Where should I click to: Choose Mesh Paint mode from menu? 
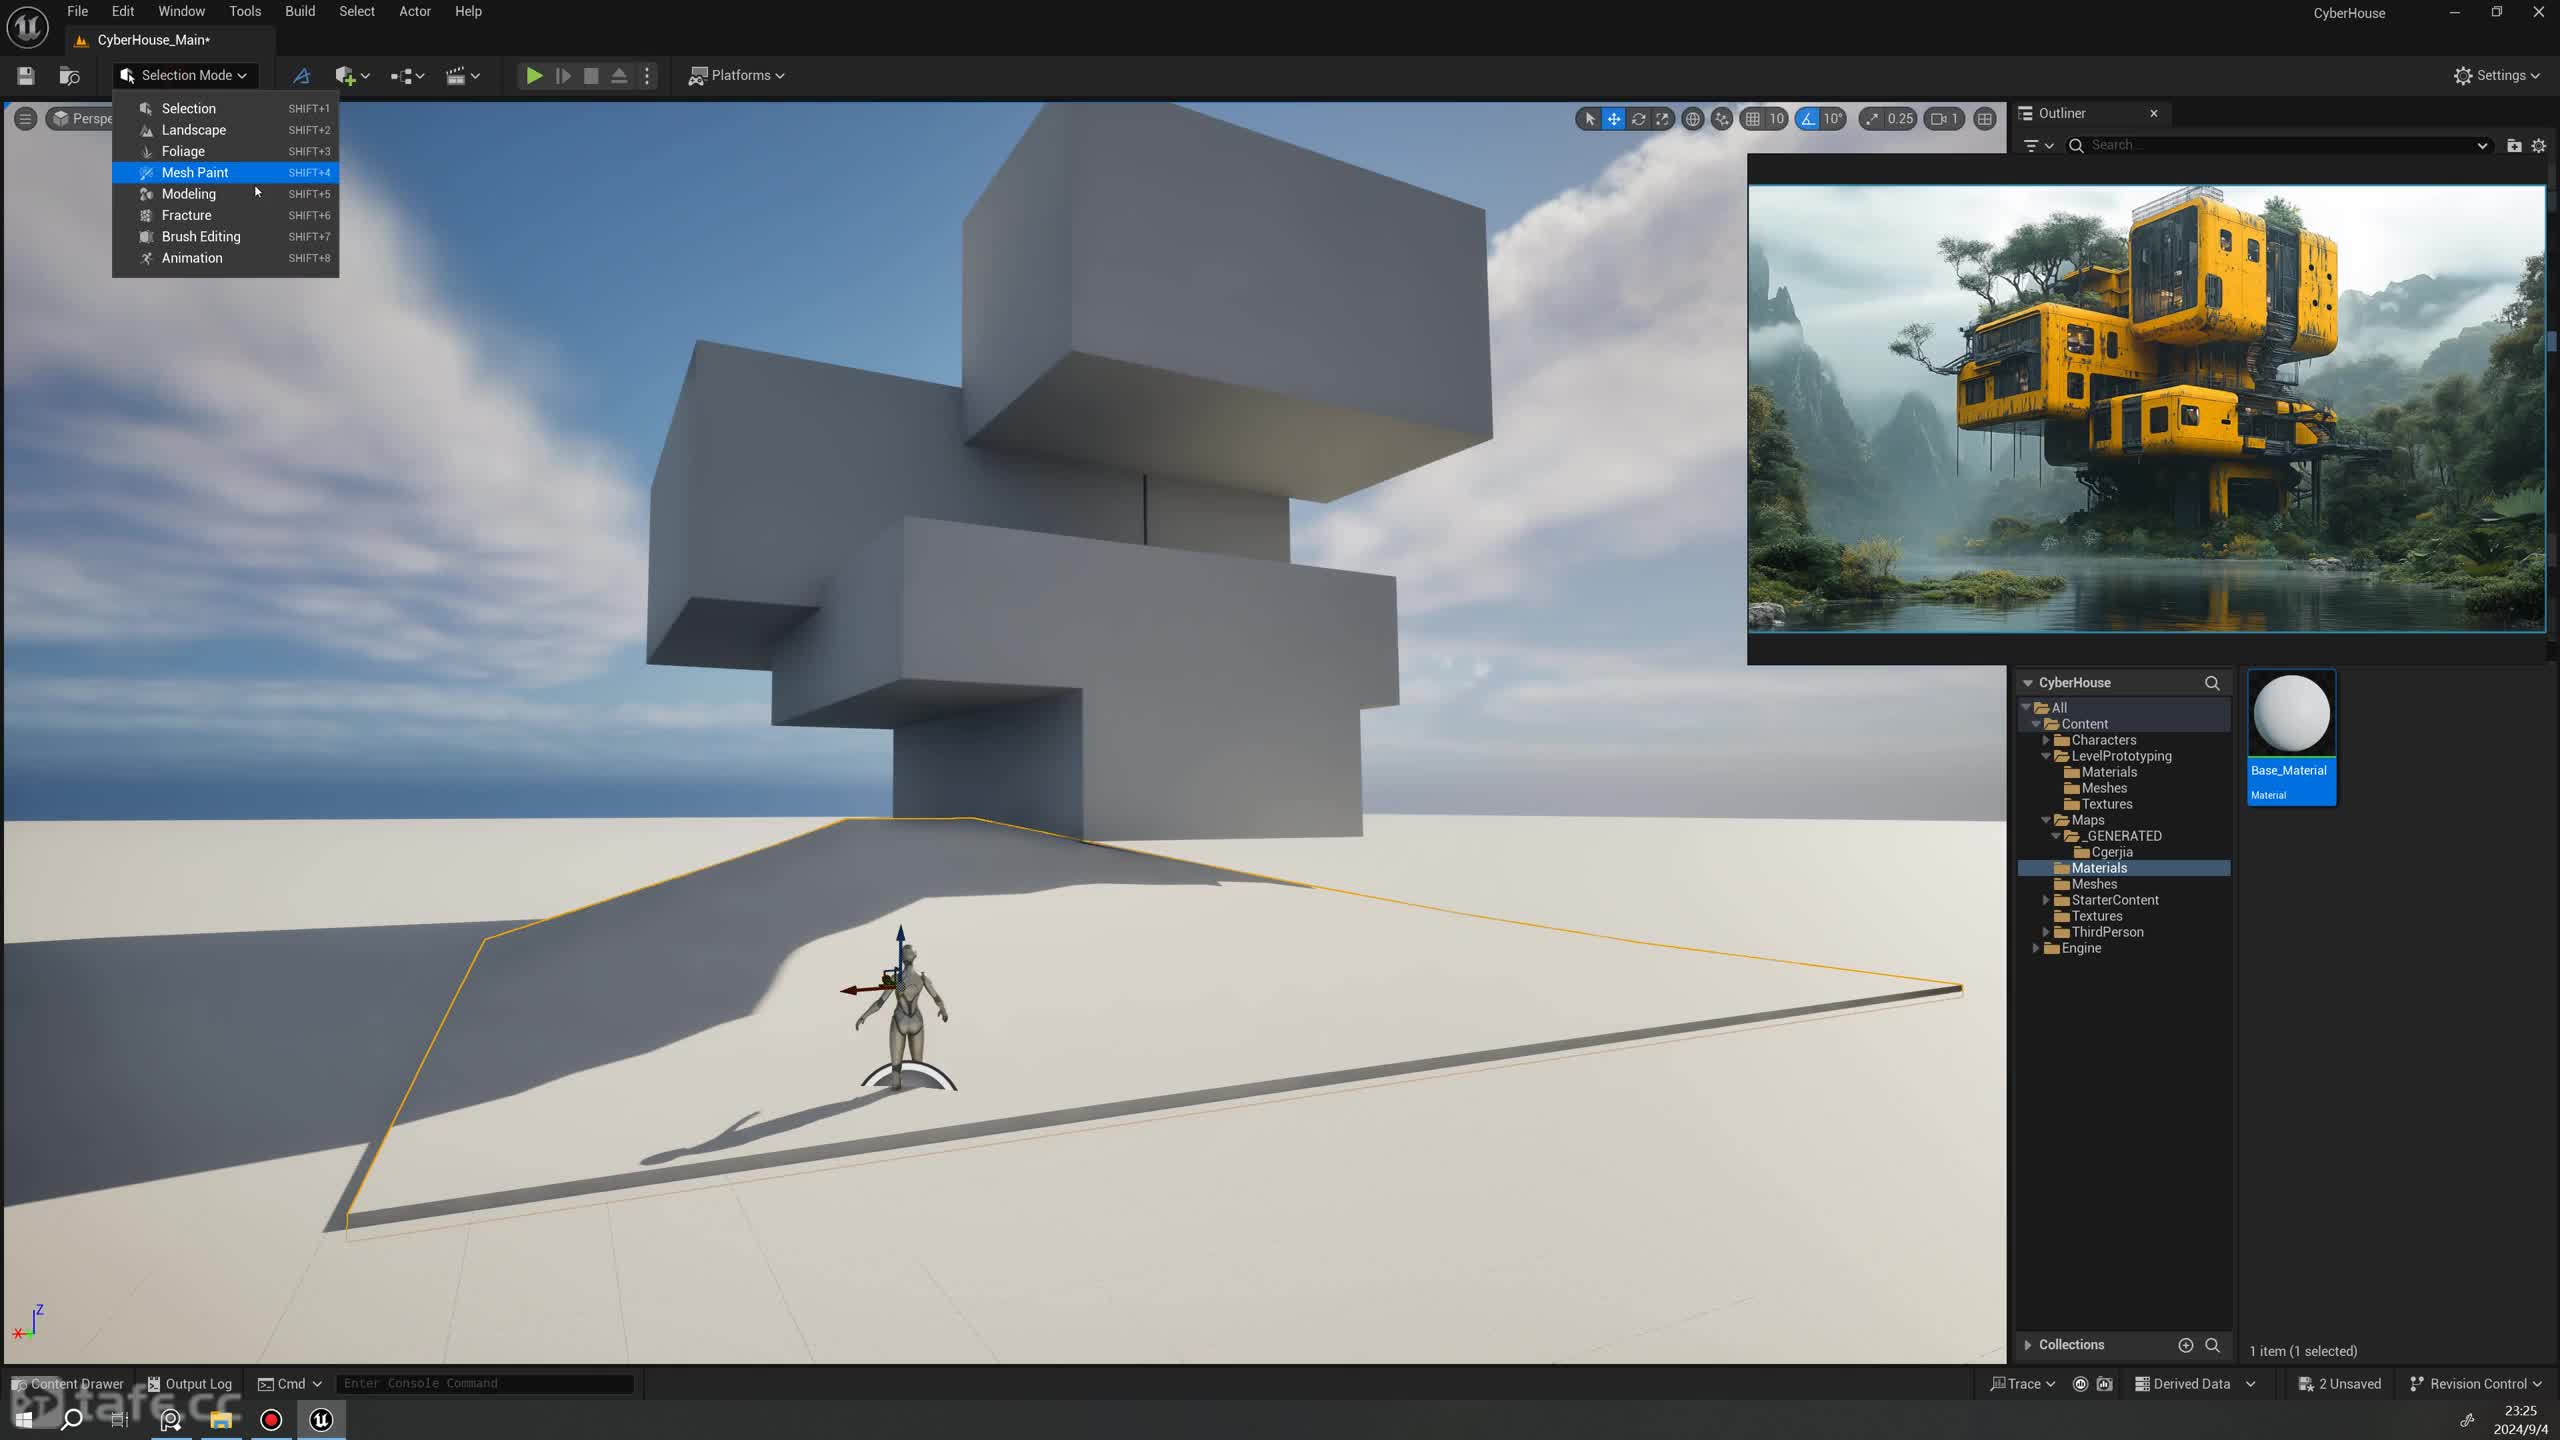(226, 173)
